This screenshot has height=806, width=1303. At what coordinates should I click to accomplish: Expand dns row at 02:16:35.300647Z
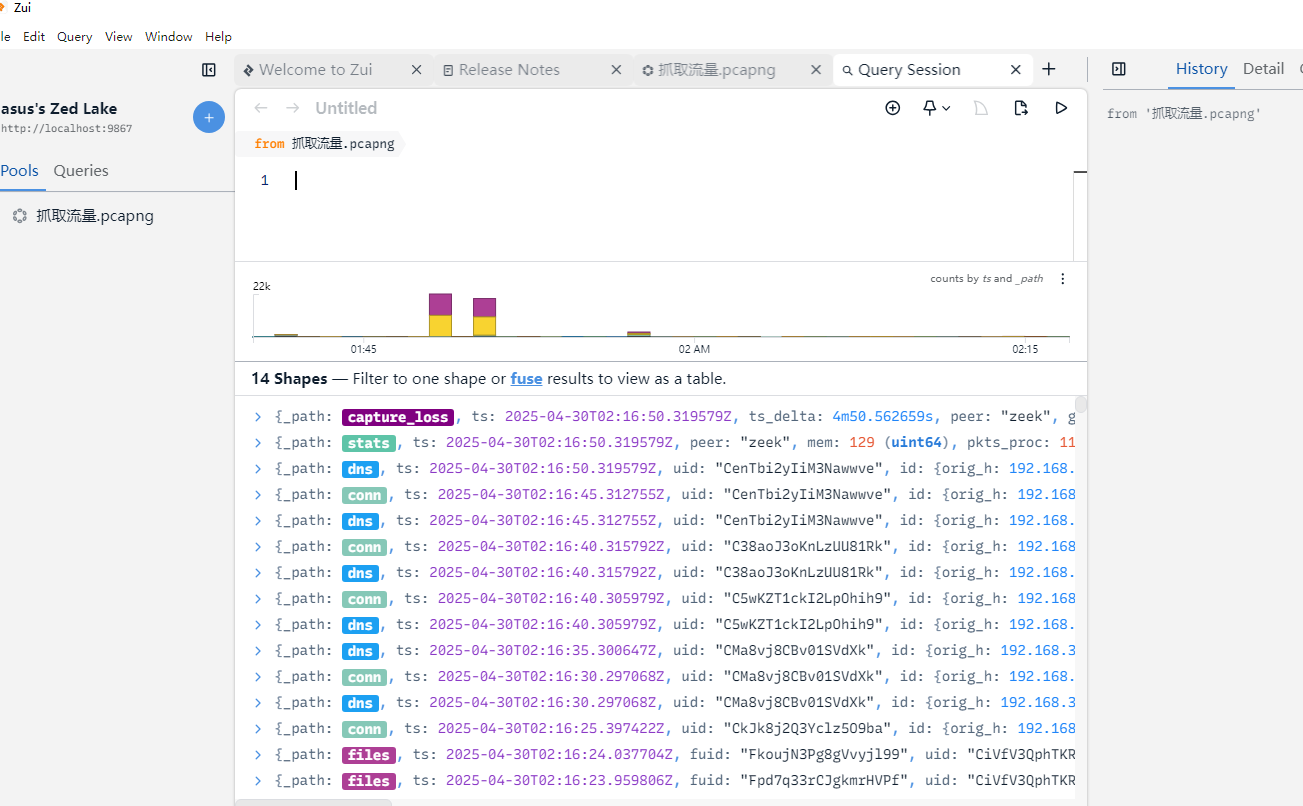[x=257, y=651]
